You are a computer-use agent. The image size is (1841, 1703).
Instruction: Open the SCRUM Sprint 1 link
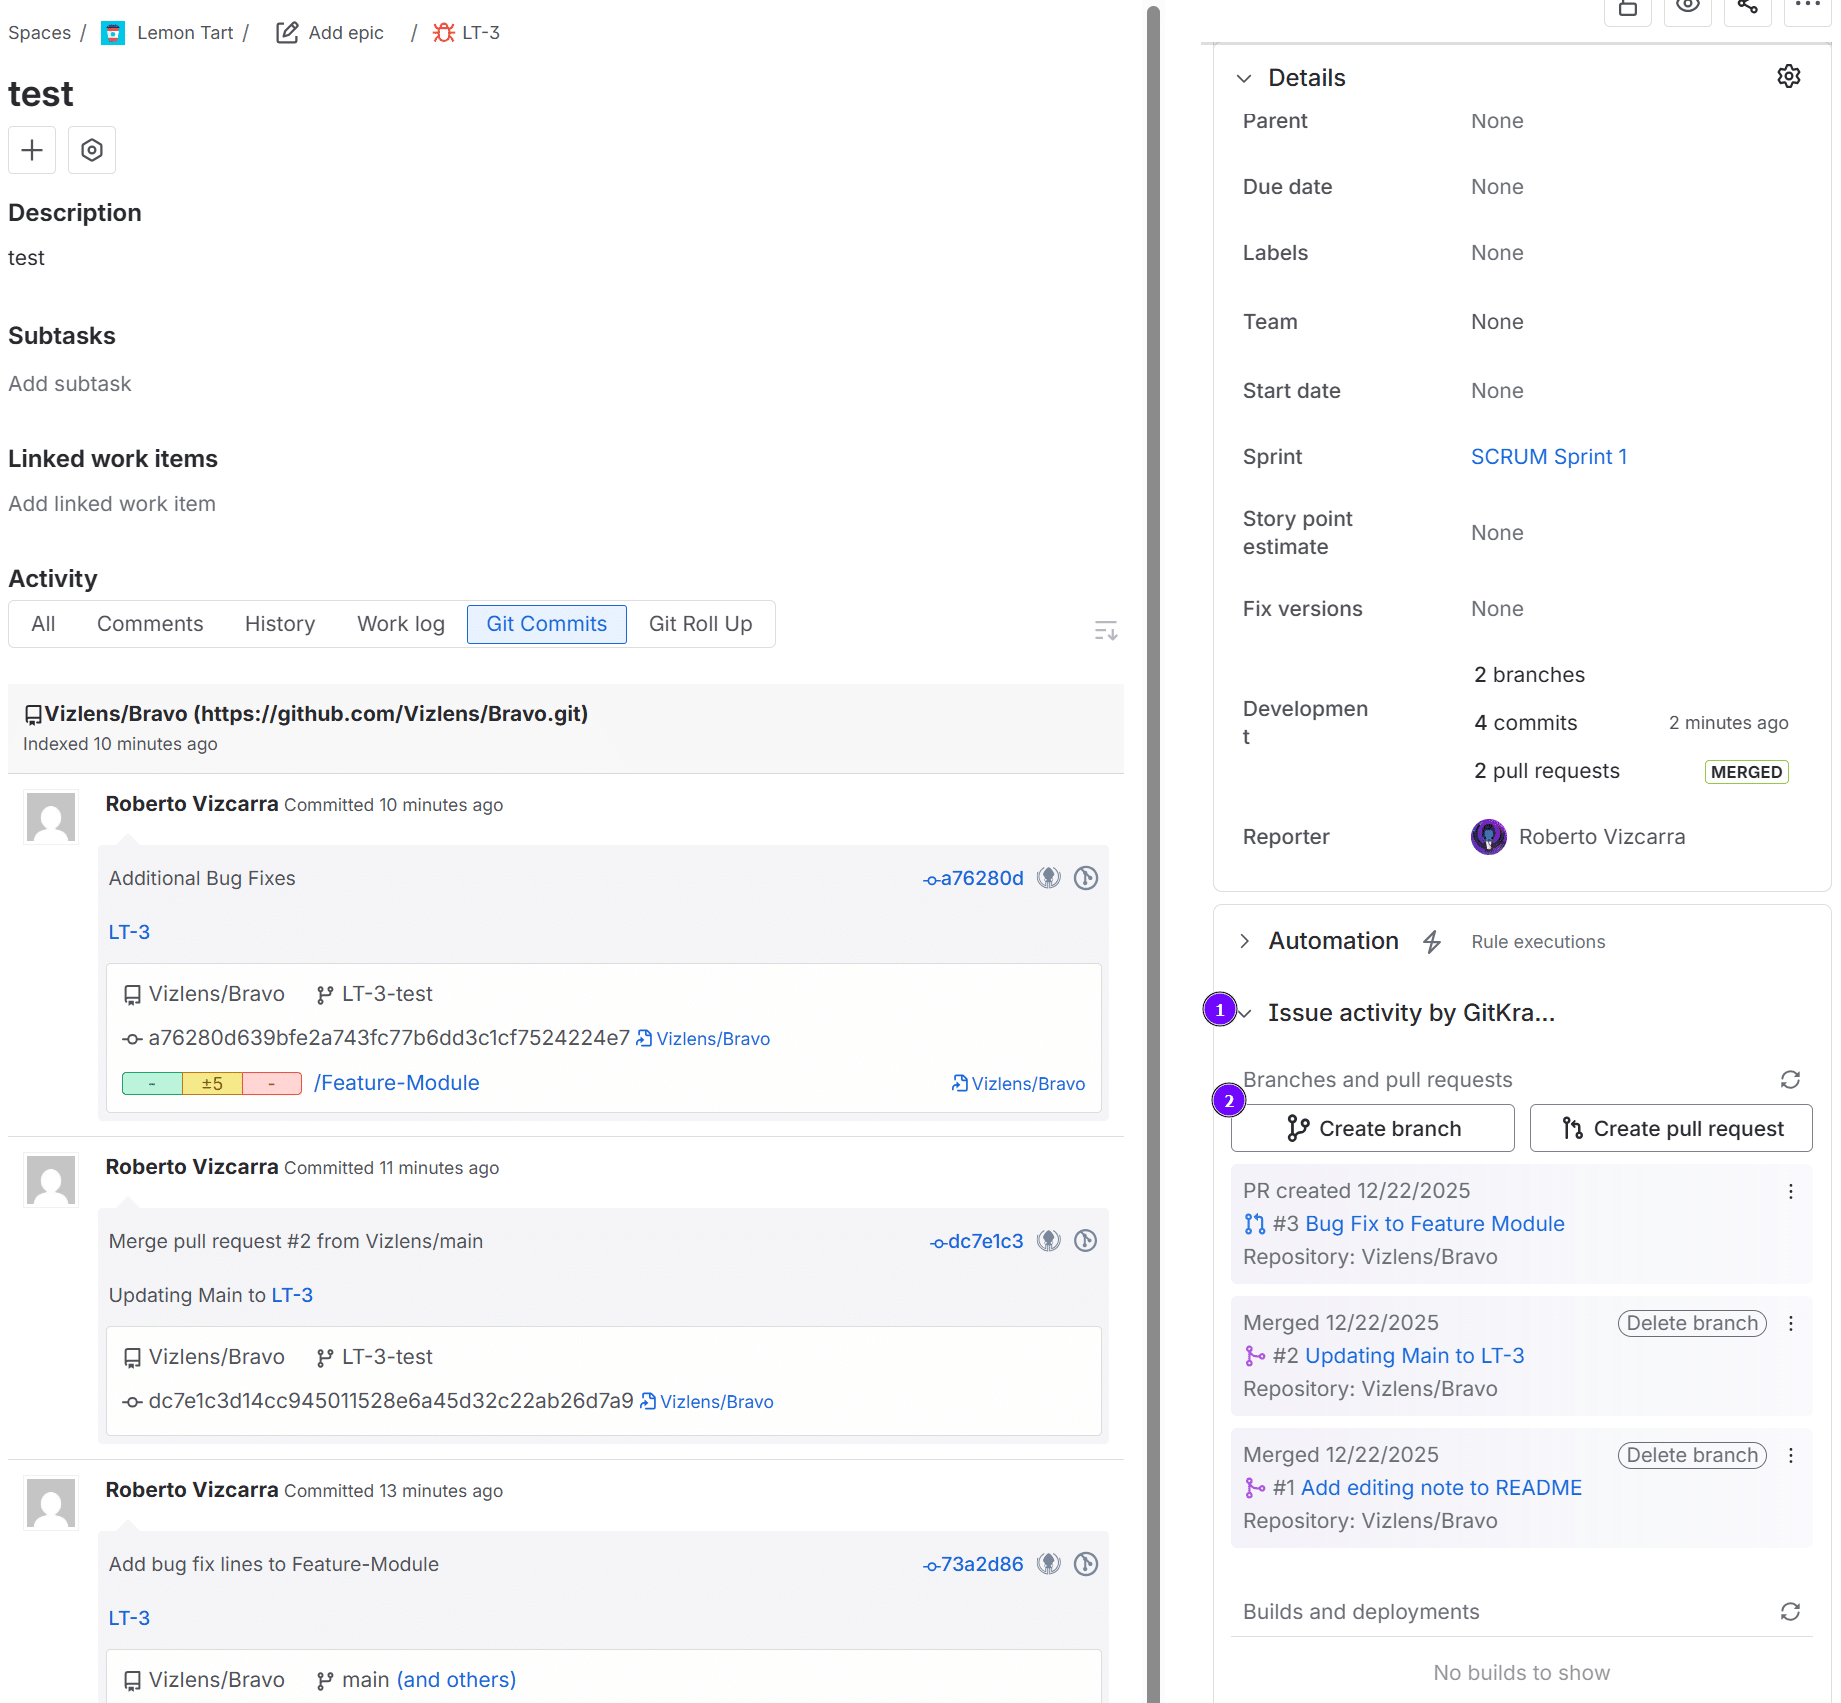(x=1548, y=457)
